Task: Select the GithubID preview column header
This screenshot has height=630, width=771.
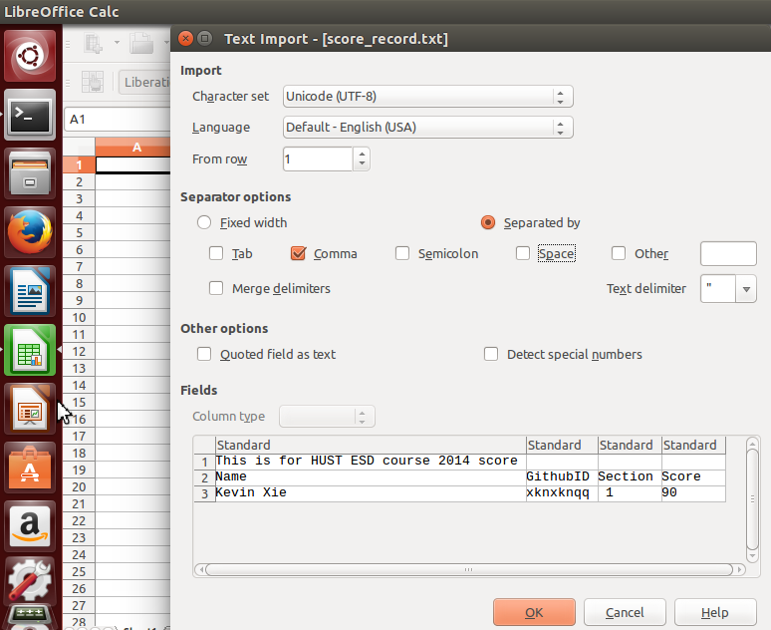Action: [562, 445]
